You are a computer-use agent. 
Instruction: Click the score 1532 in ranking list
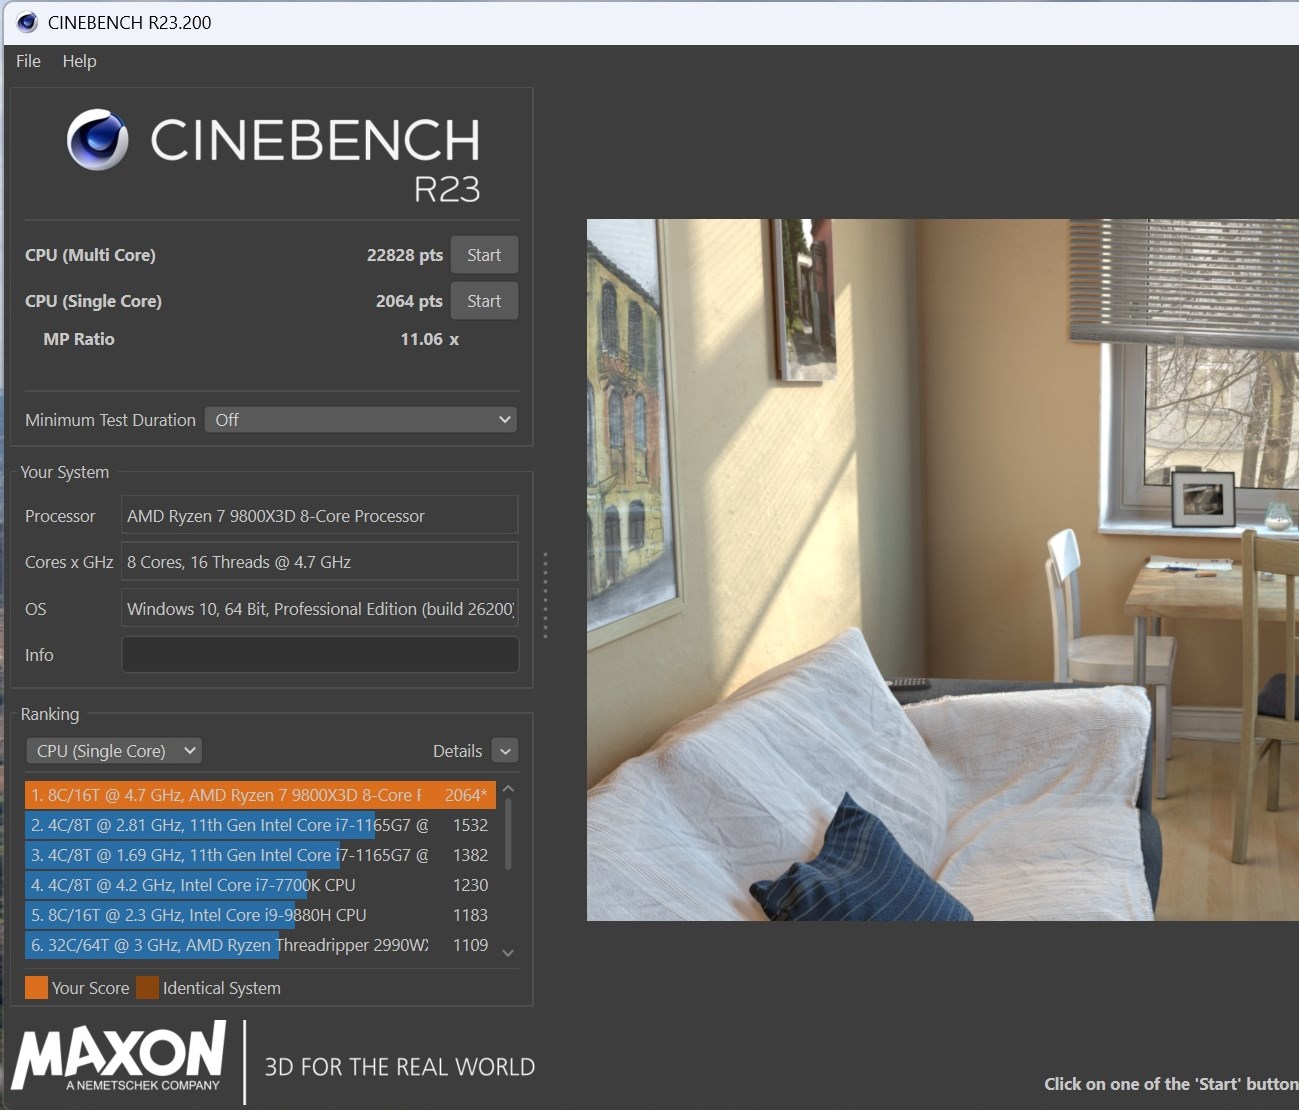[x=470, y=825]
